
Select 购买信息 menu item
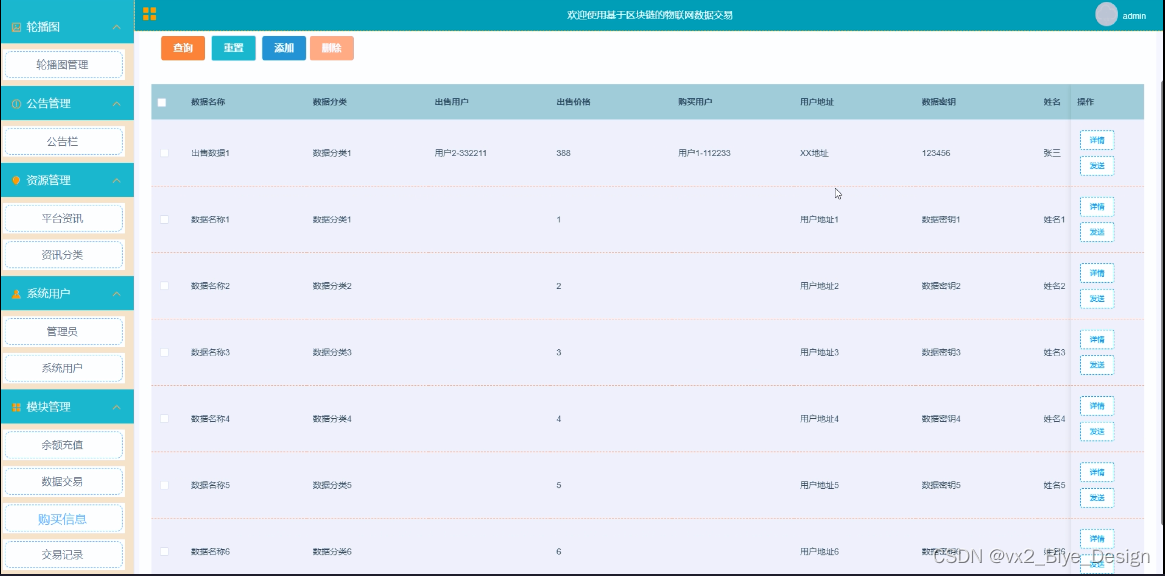click(63, 518)
